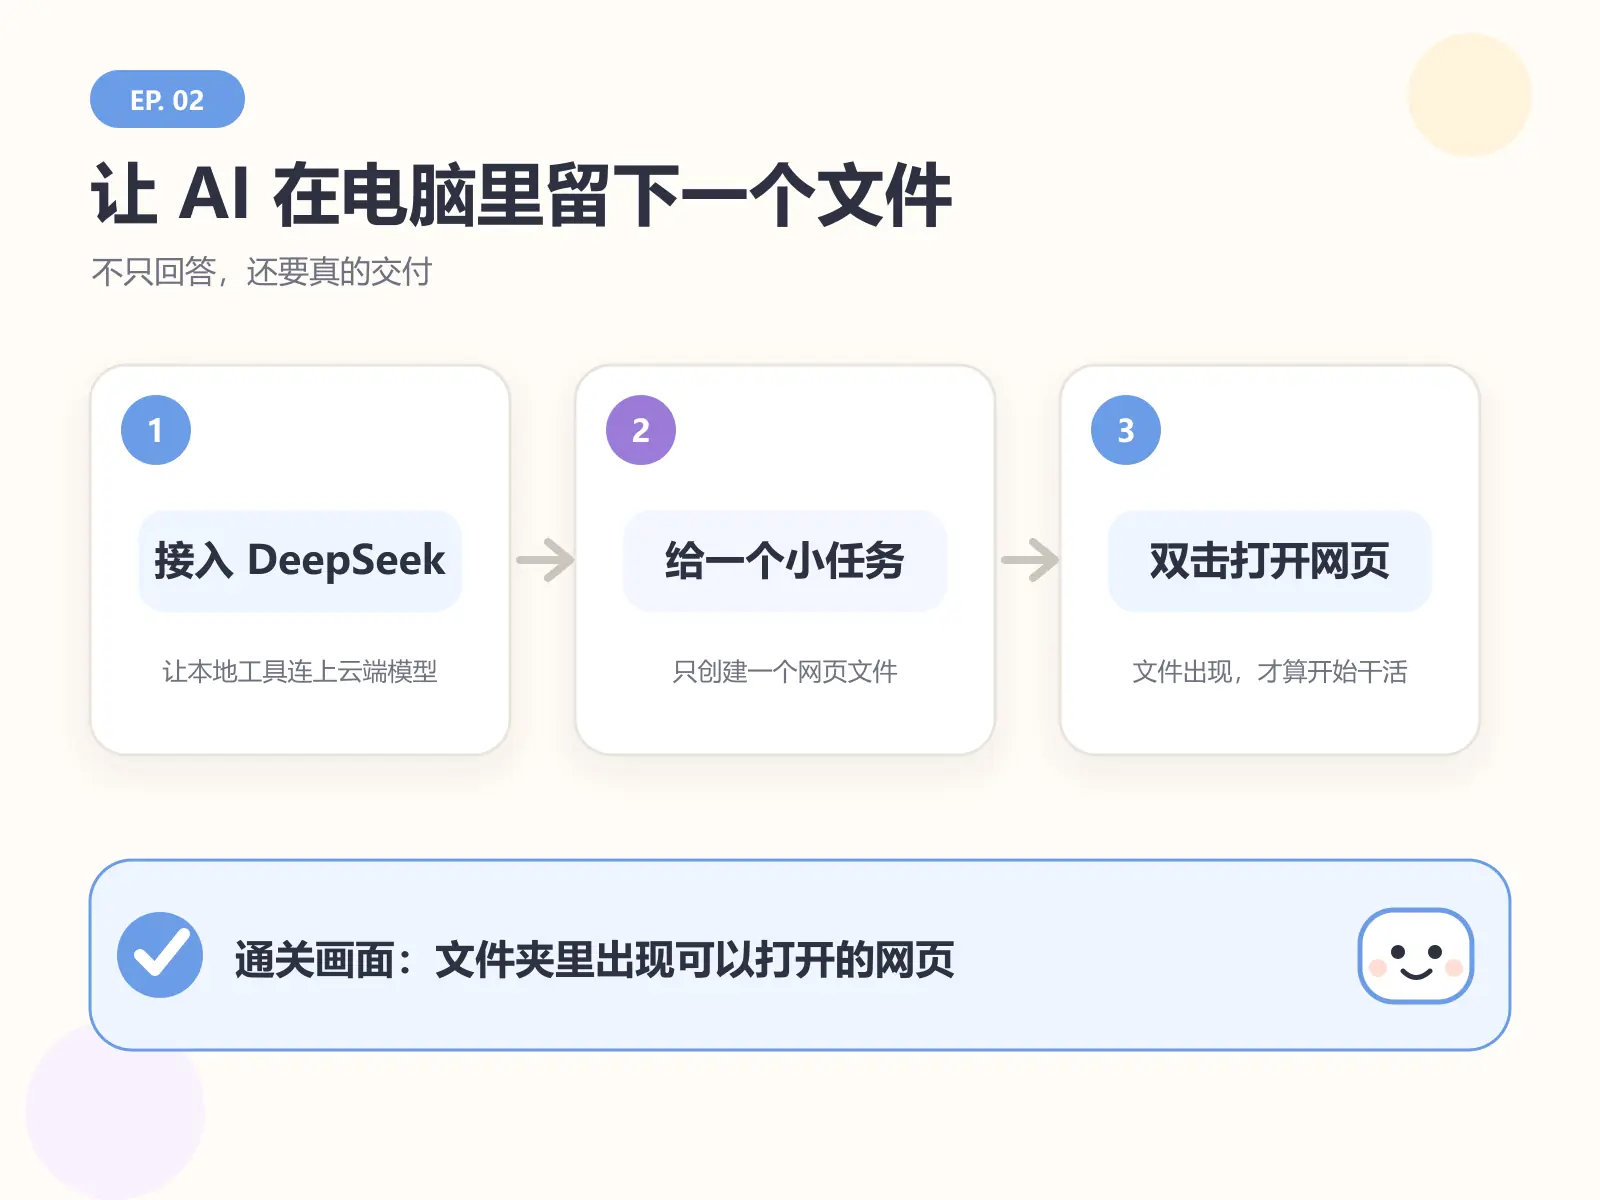This screenshot has width=1600, height=1200.
Task: Click the purple step 2 circle
Action: point(641,430)
